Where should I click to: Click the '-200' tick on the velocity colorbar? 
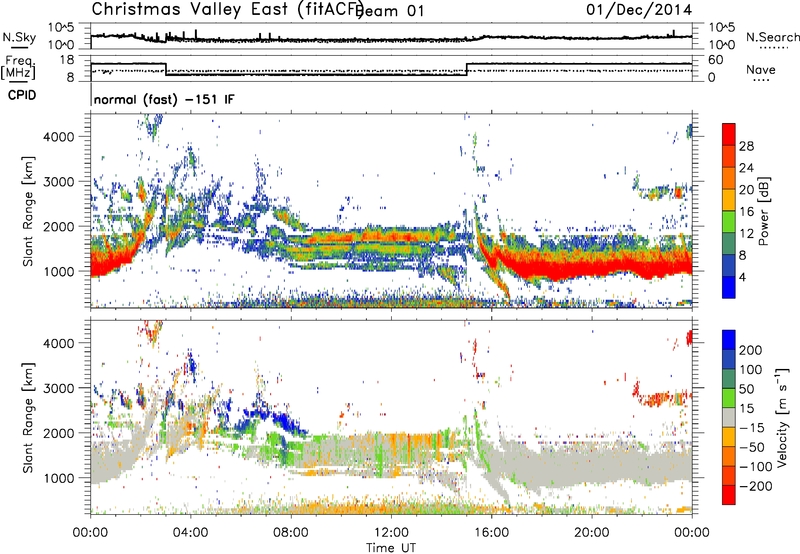point(755,486)
